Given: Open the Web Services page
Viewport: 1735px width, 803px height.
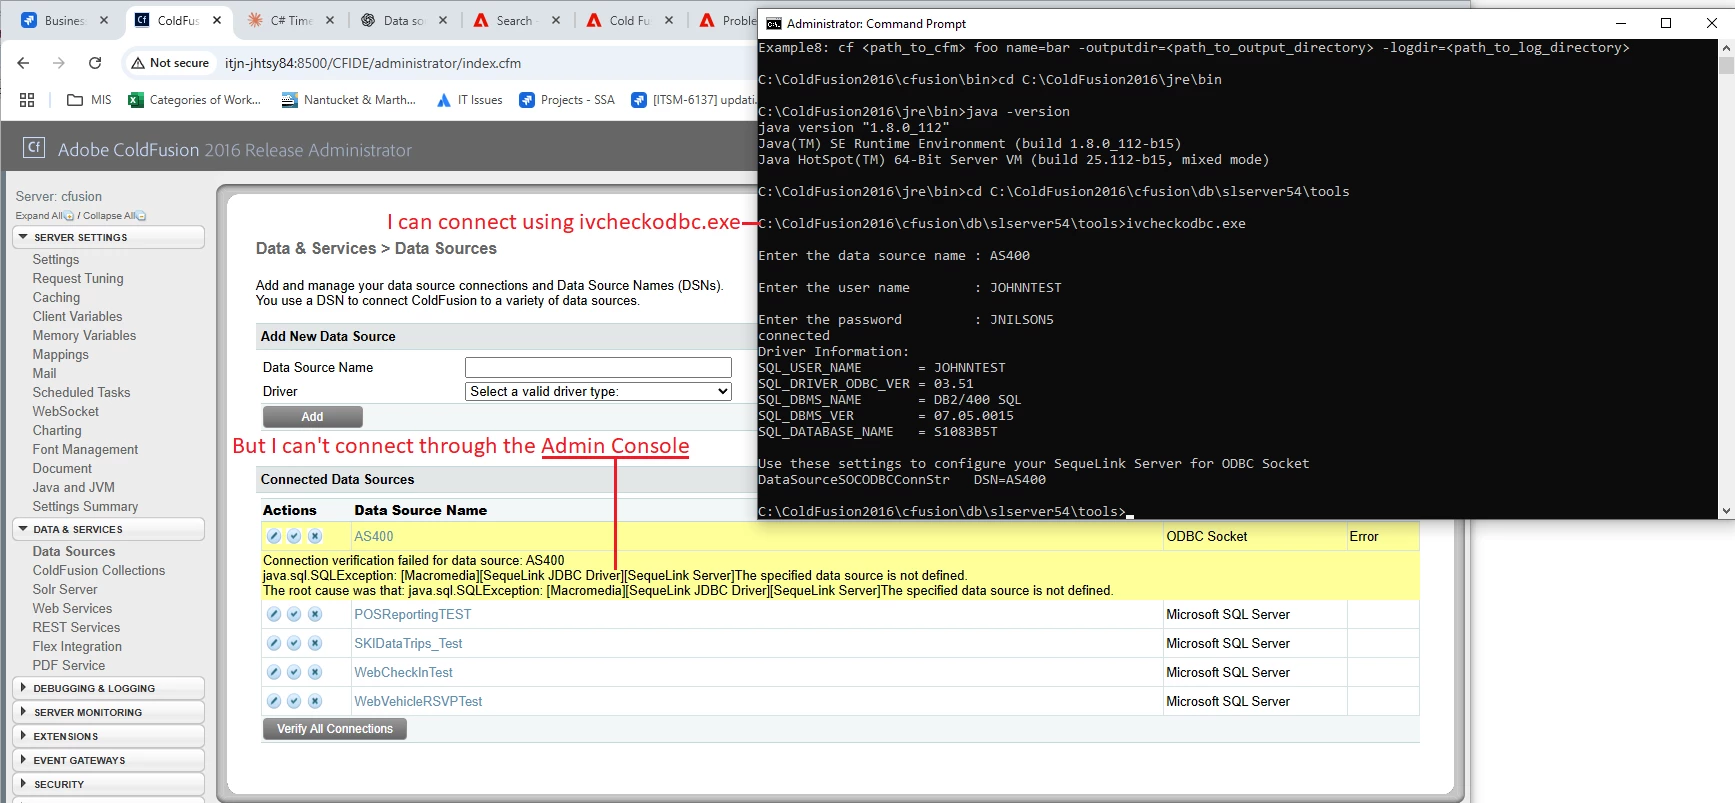Looking at the screenshot, I should pos(72,609).
